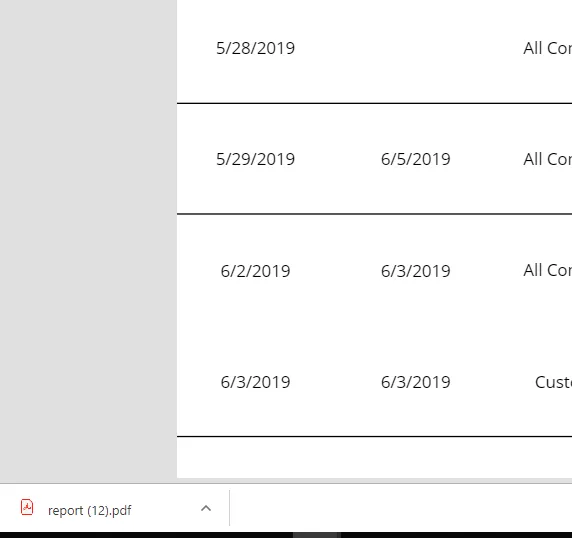This screenshot has width=572, height=538.
Task: Click the 'Cust' text in last row
Action: coord(553,382)
